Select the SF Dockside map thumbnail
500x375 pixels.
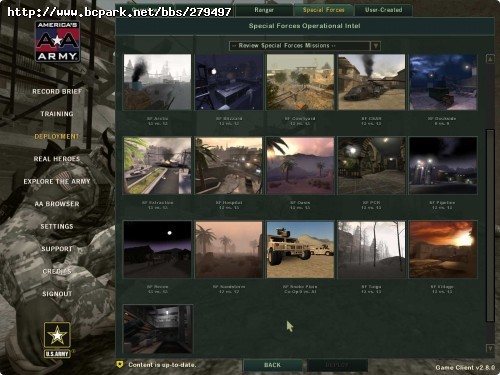click(443, 82)
